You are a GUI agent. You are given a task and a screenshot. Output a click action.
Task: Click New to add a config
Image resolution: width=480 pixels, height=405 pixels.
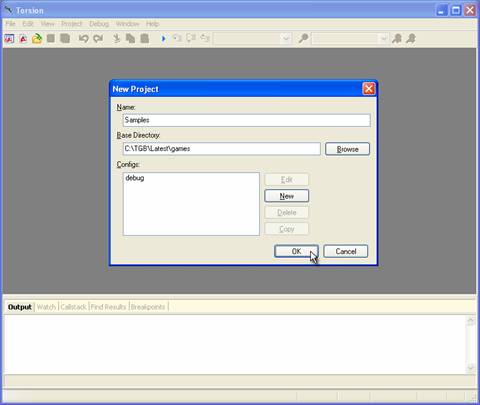(x=287, y=196)
